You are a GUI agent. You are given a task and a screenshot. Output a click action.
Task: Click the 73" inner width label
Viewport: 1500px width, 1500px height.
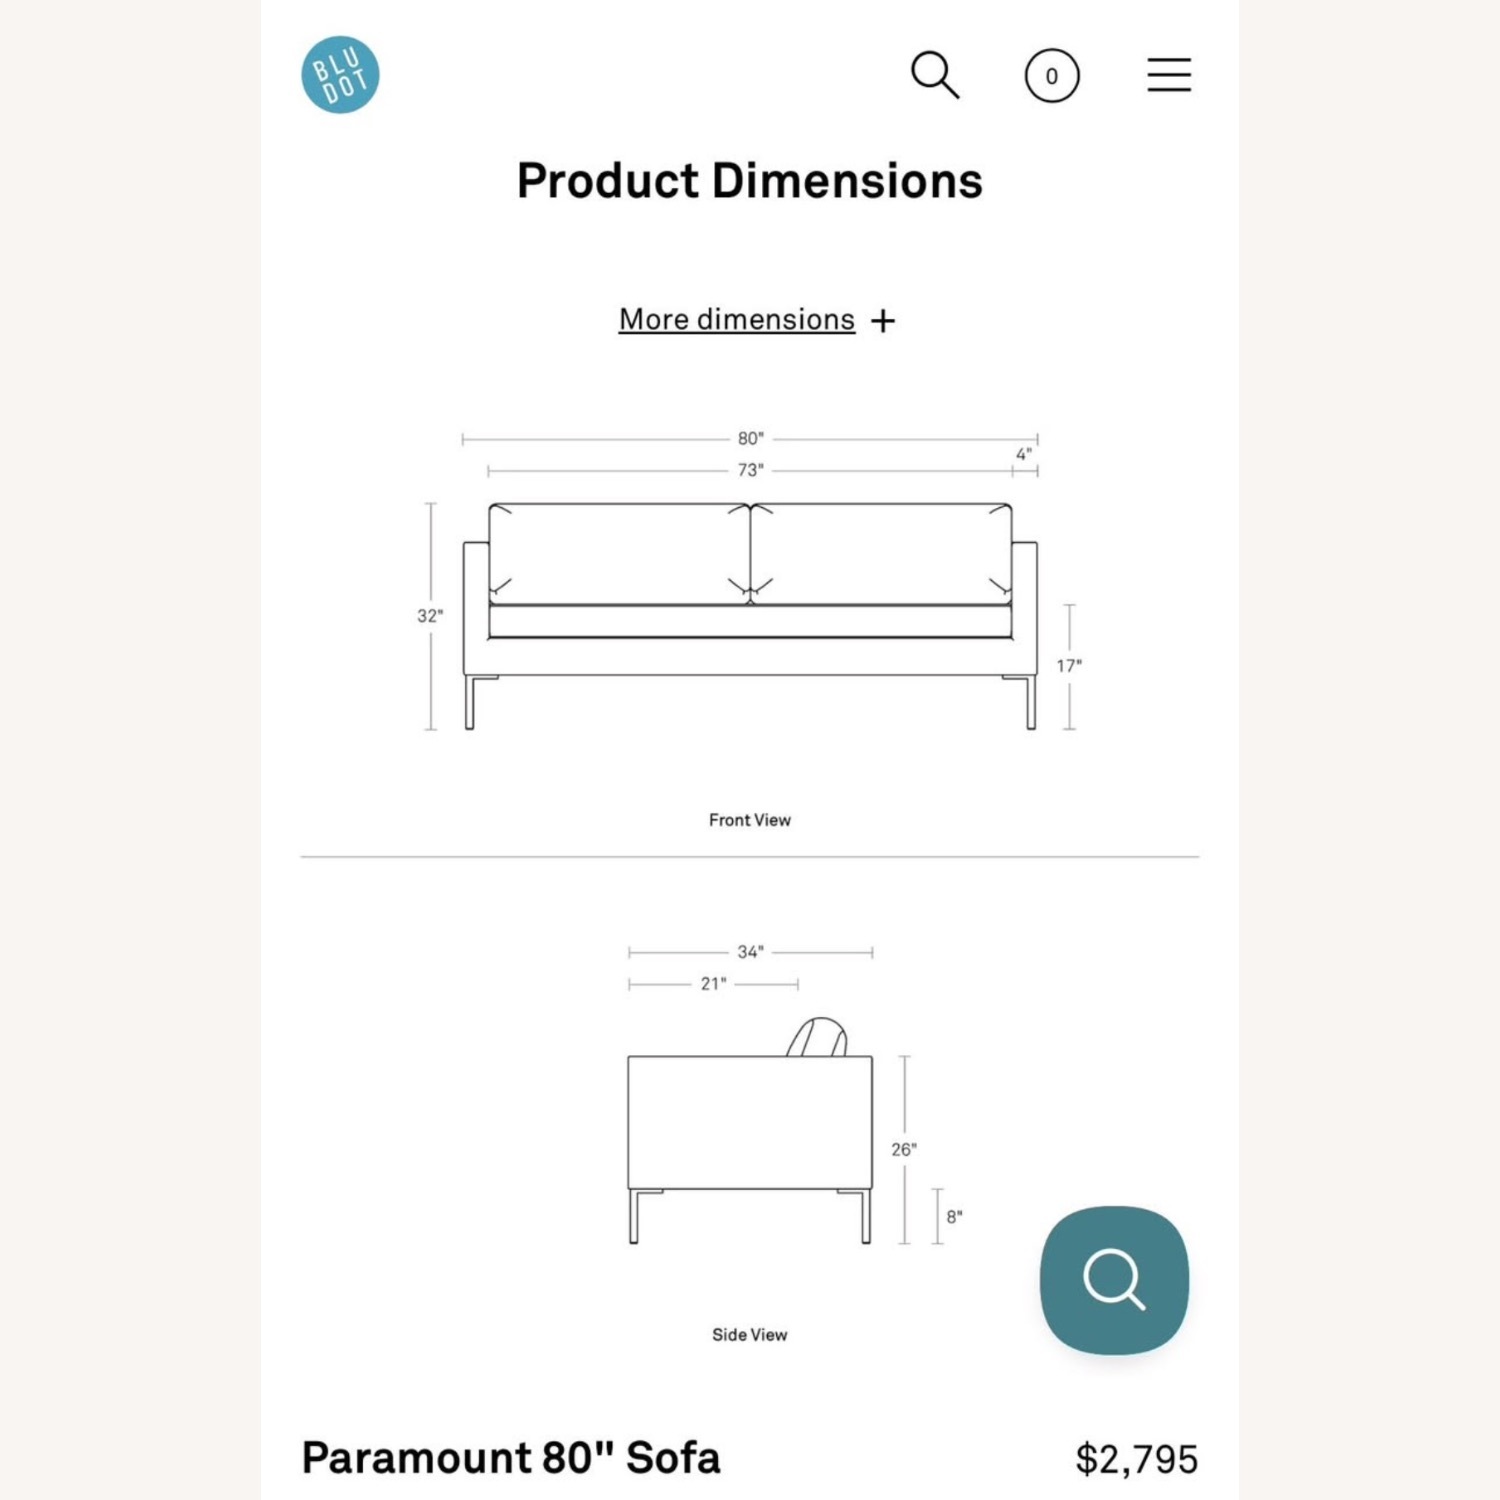pyautogui.click(x=750, y=470)
